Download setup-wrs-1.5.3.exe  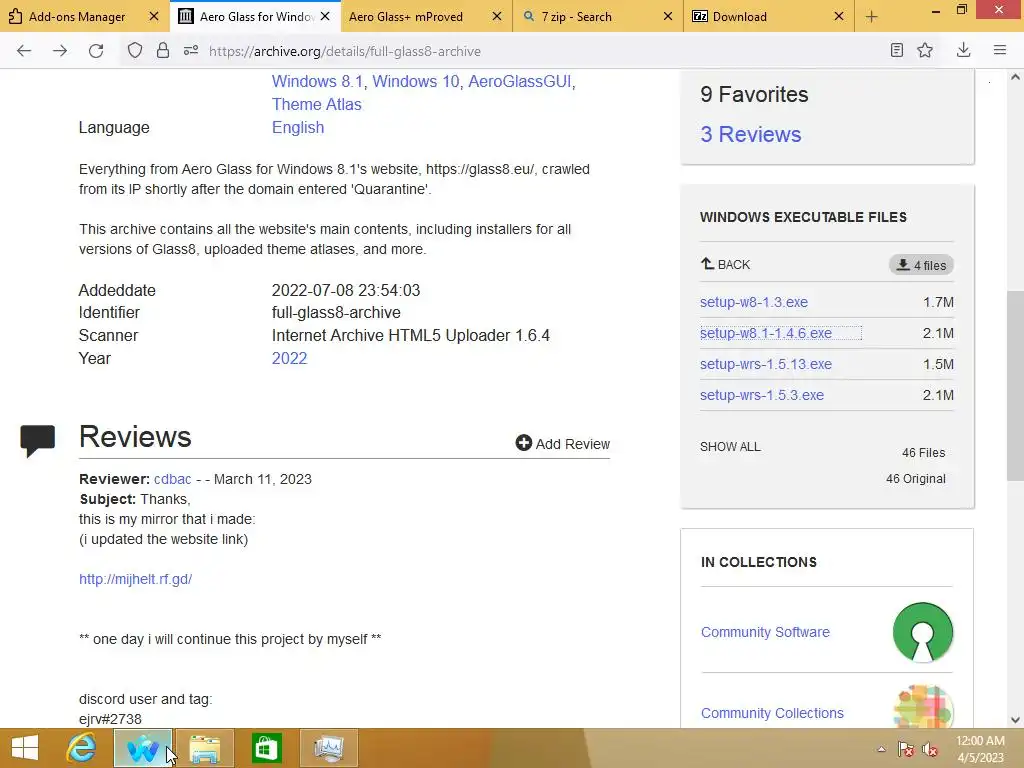point(761,395)
